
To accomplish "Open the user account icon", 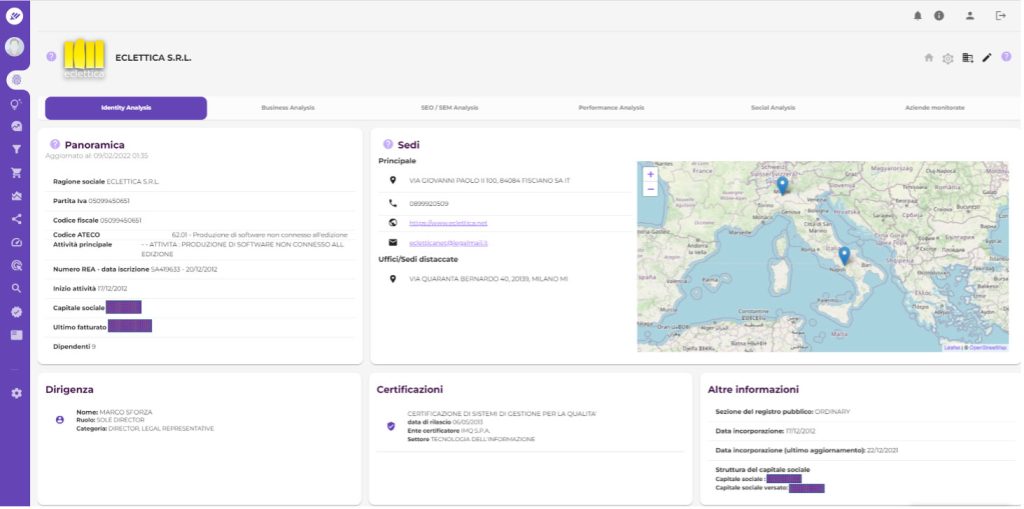I will (969, 15).
